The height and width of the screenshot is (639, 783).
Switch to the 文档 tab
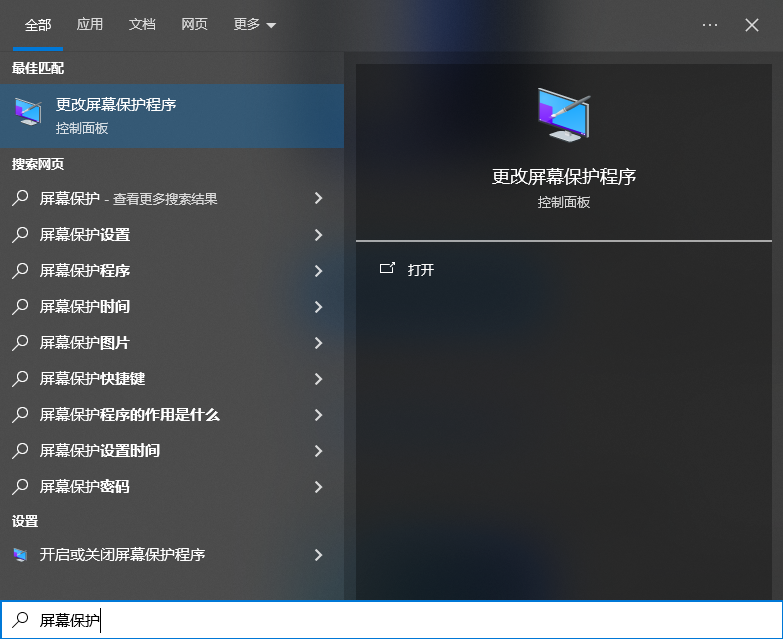coord(142,24)
